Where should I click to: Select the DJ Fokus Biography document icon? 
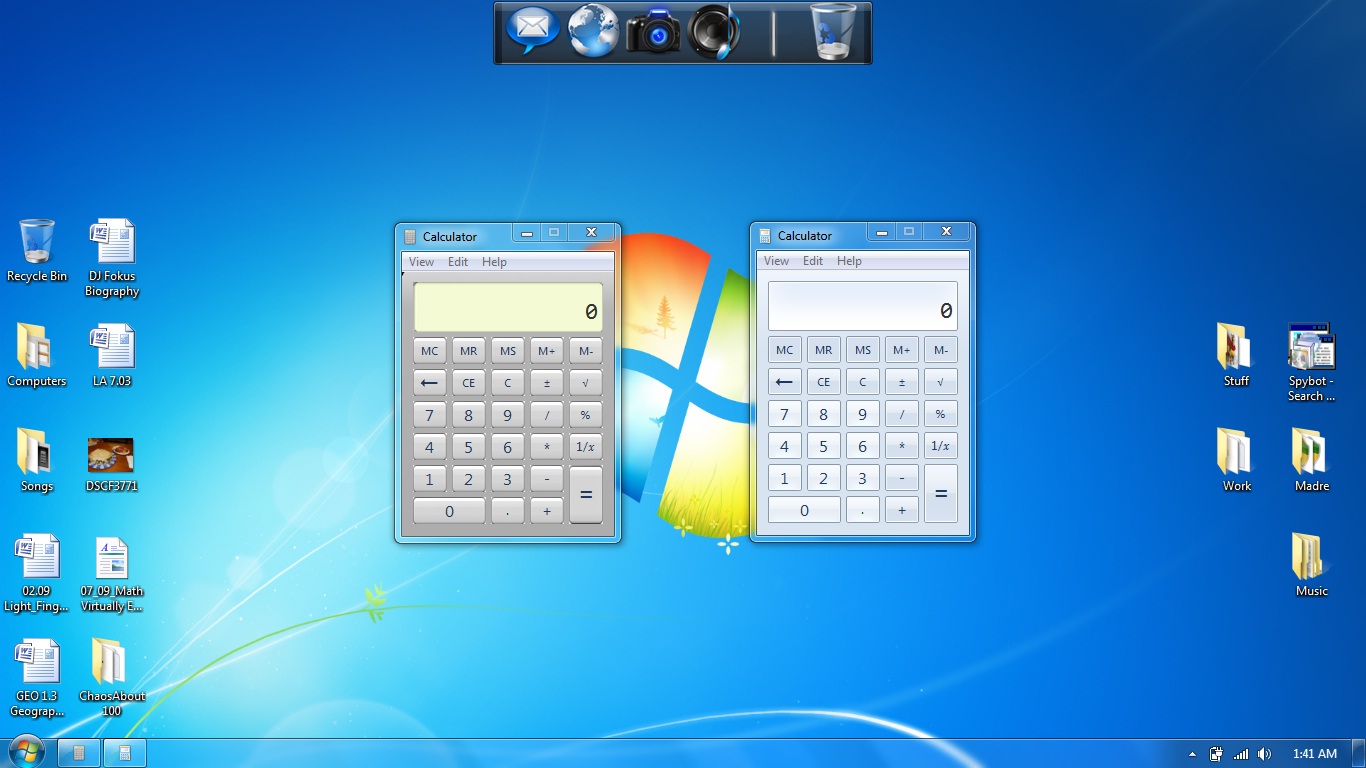(x=112, y=259)
